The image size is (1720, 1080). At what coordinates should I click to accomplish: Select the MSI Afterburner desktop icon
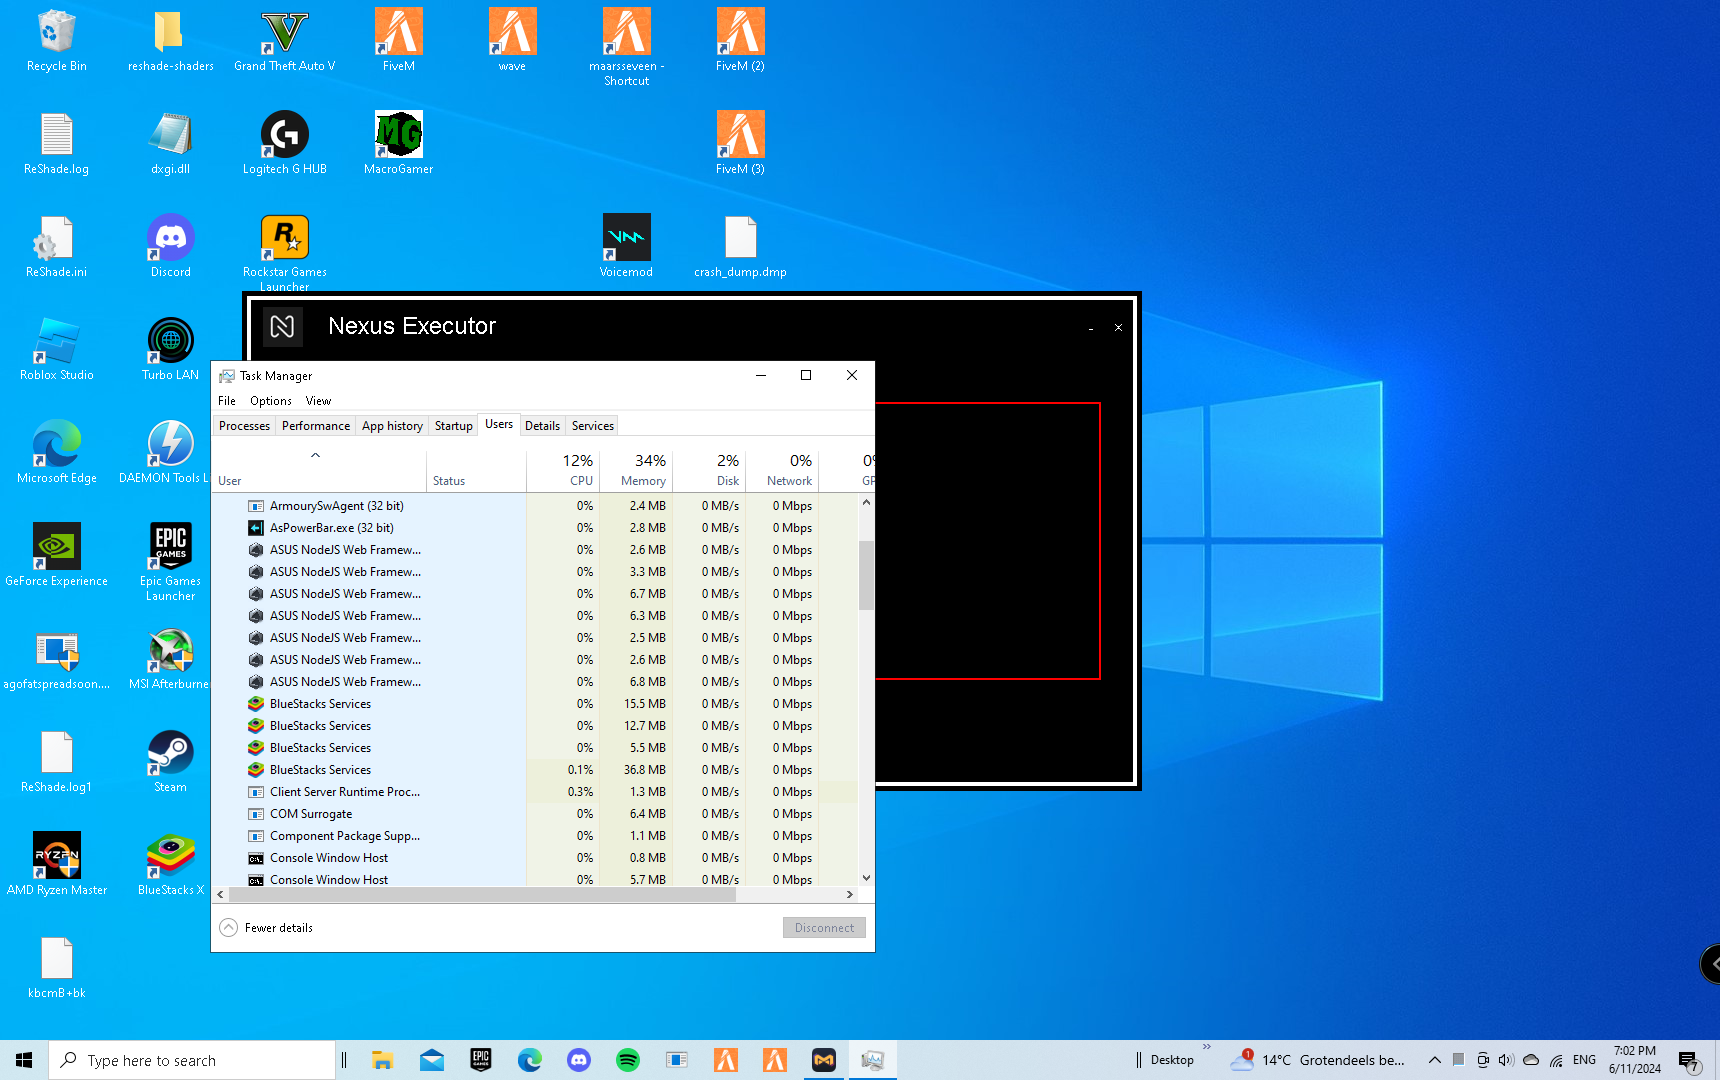point(170,651)
